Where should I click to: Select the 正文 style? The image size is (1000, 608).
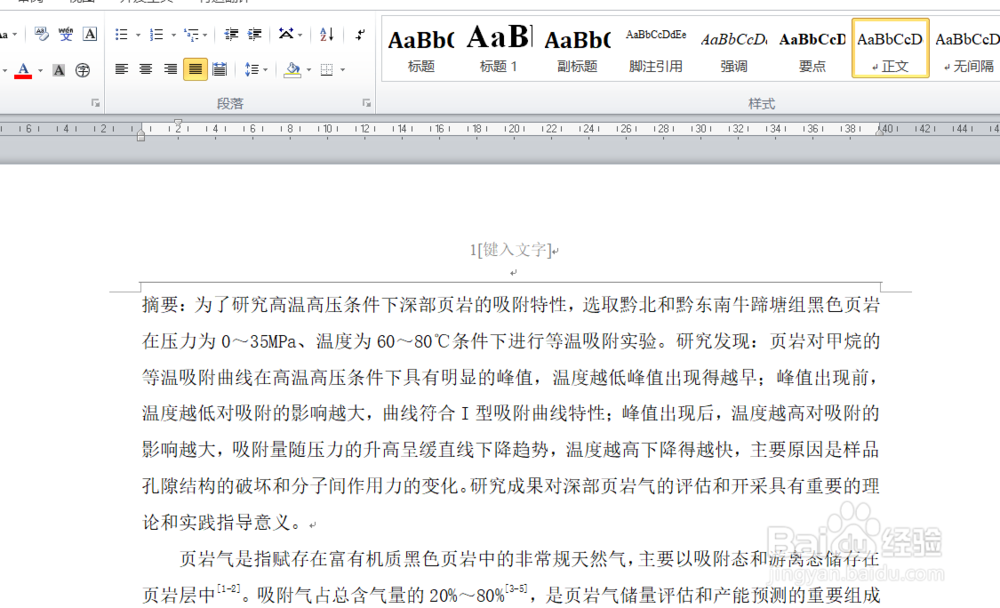click(x=890, y=48)
